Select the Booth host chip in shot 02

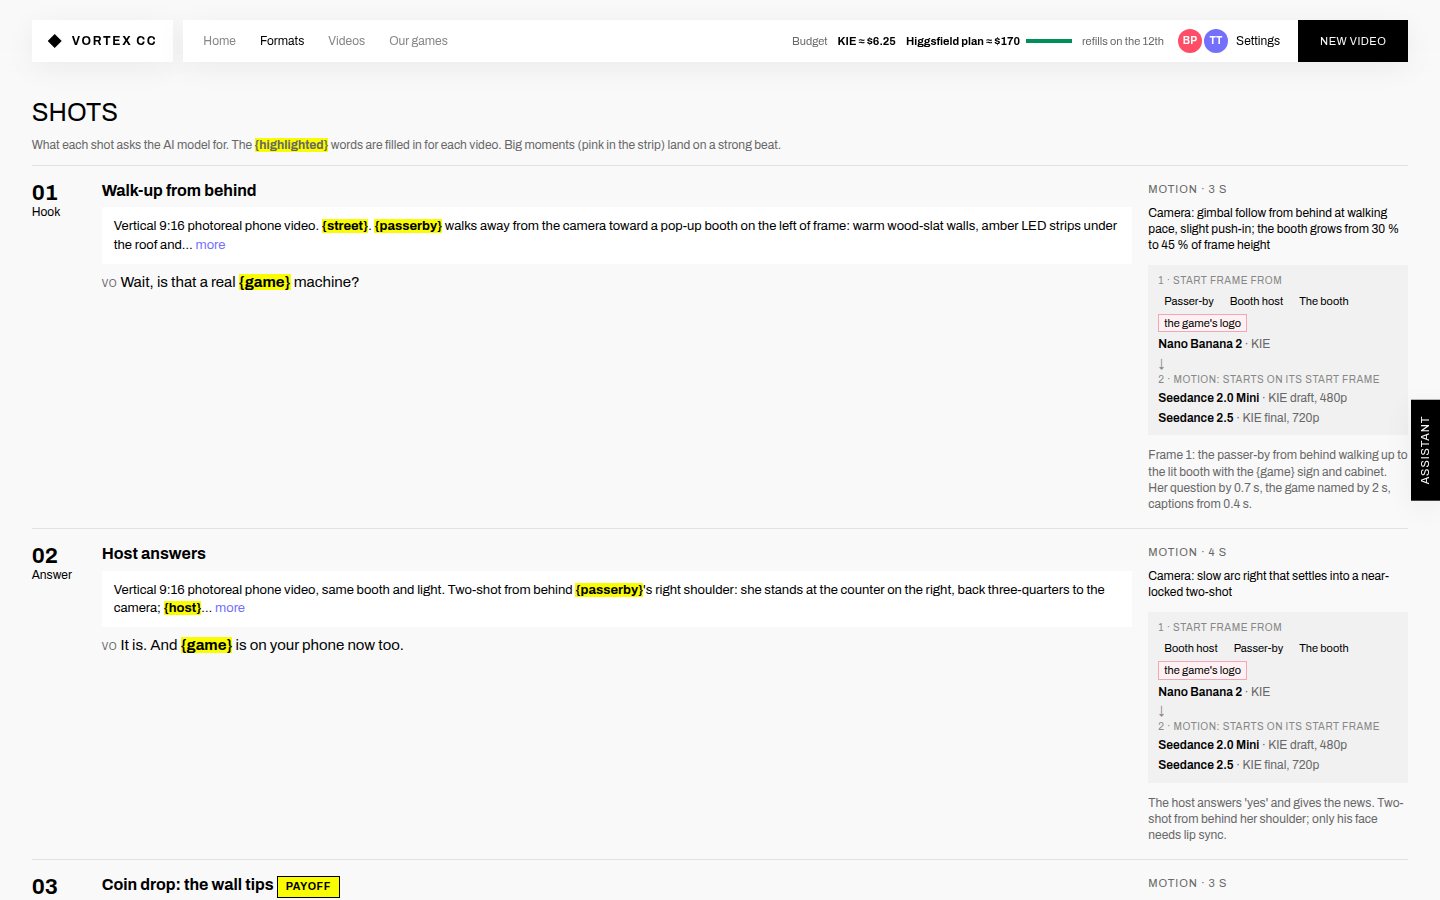1190,648
